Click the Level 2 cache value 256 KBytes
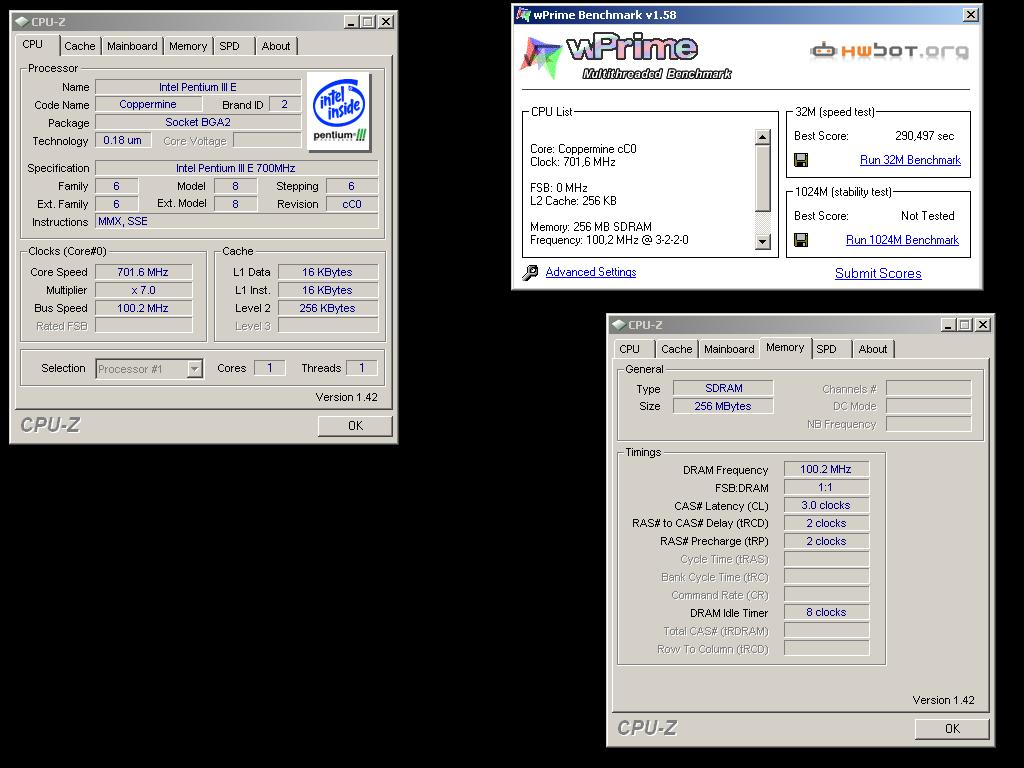The height and width of the screenshot is (768, 1024). tap(328, 308)
